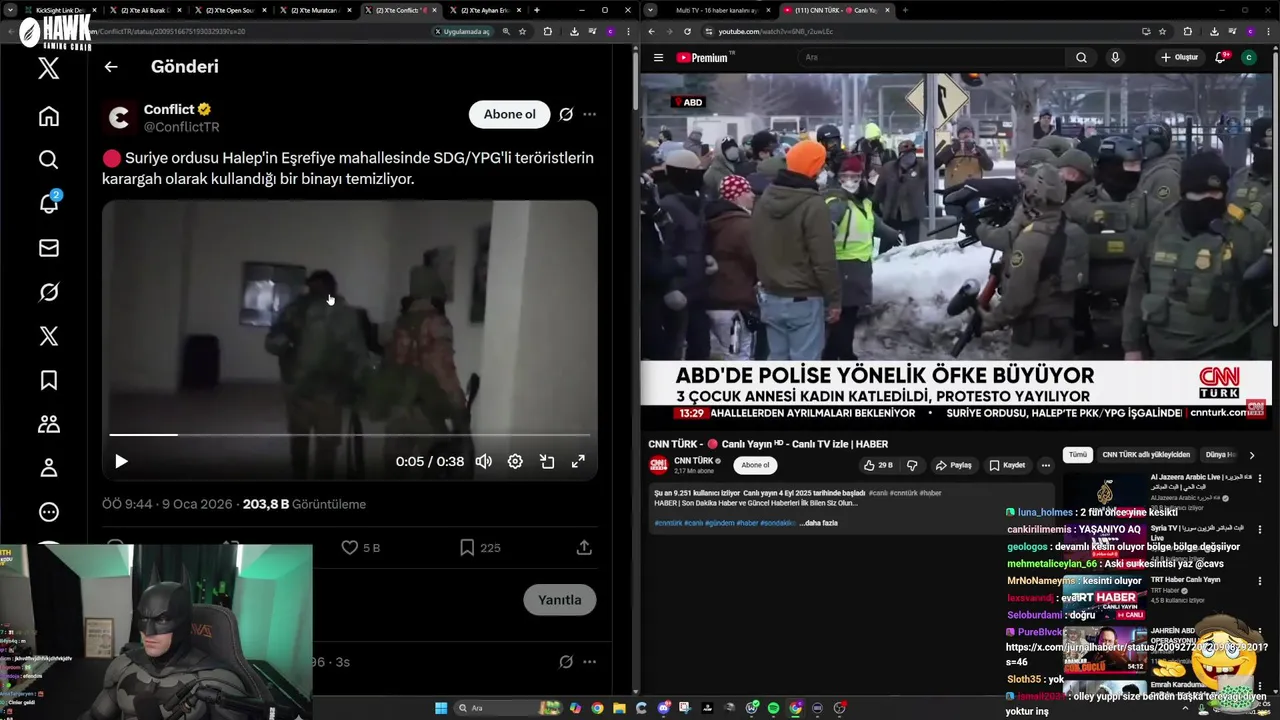Open YouTube account avatar menu
1280x720 pixels.
[x=1248, y=58]
